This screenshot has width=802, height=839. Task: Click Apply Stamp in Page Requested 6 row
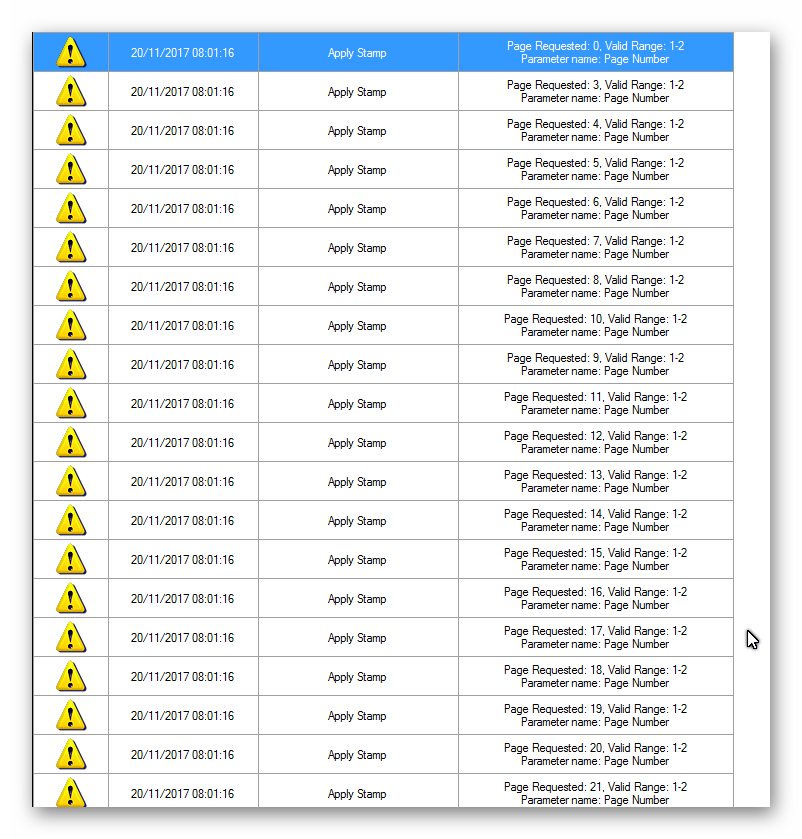tap(357, 208)
